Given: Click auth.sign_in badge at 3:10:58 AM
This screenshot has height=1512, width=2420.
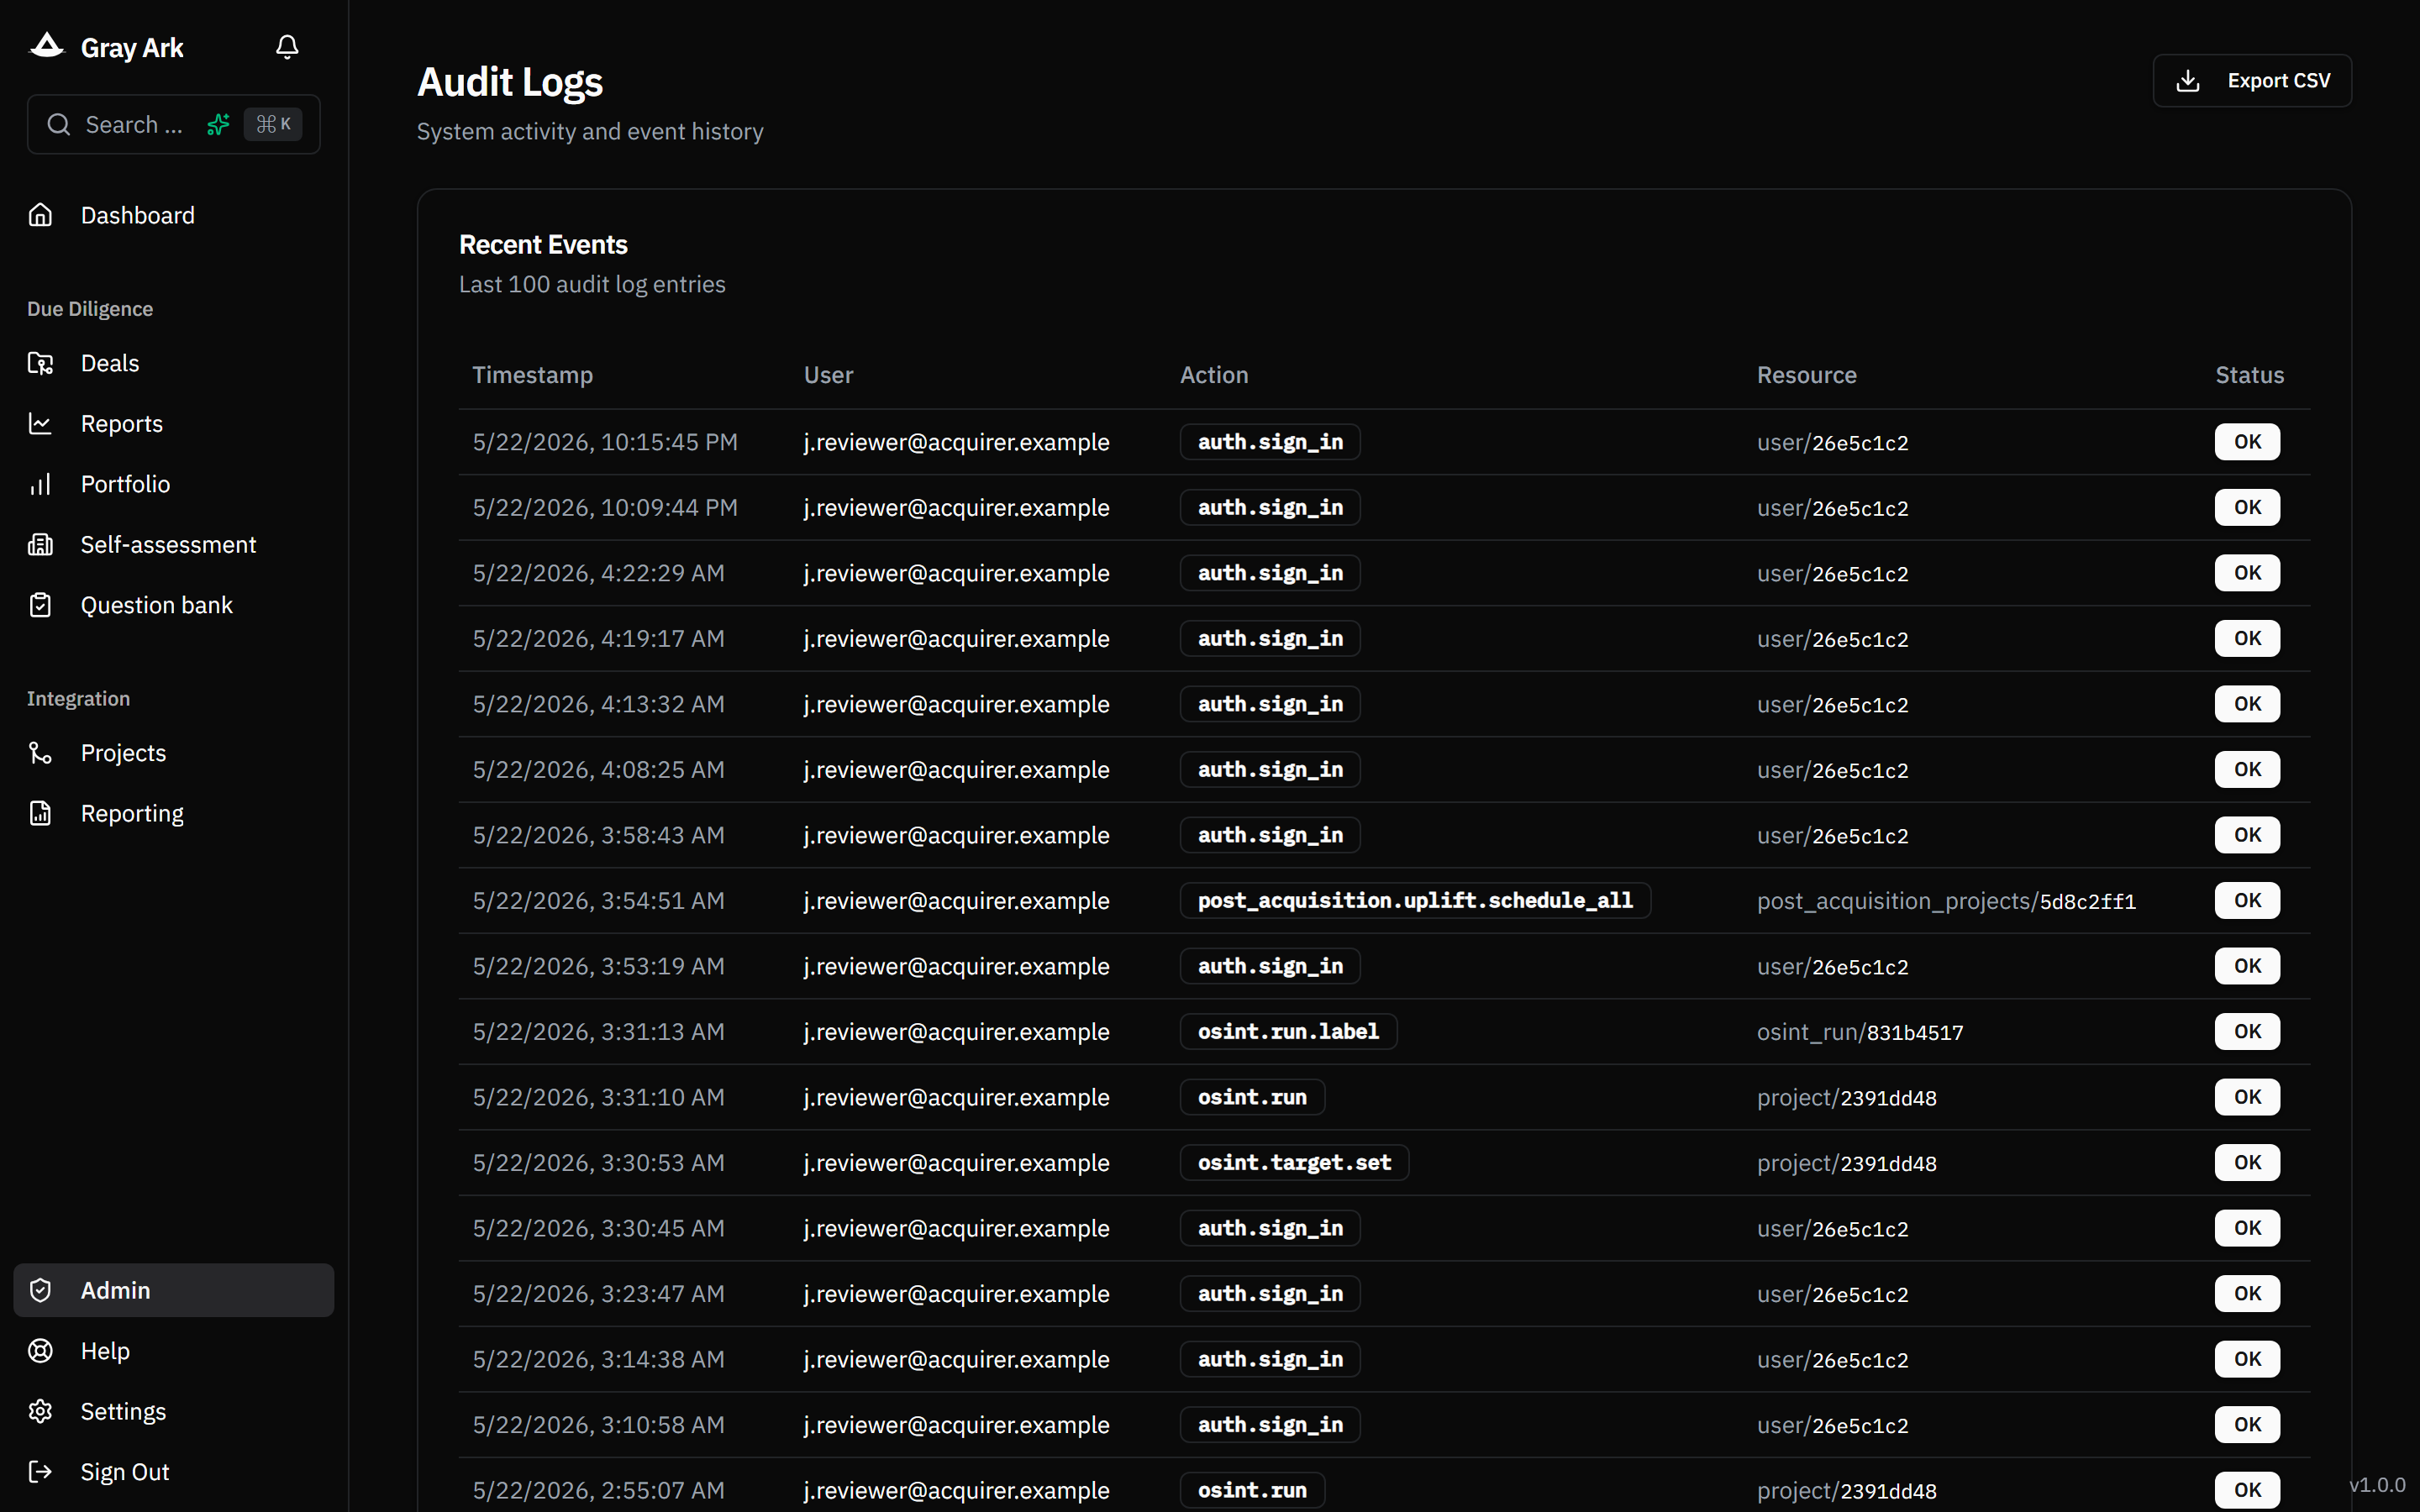Looking at the screenshot, I should coord(1270,1425).
